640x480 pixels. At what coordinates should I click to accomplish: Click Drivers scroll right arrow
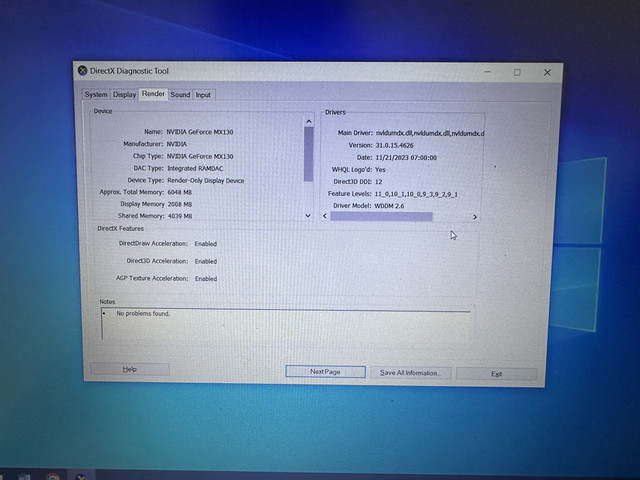click(x=475, y=217)
